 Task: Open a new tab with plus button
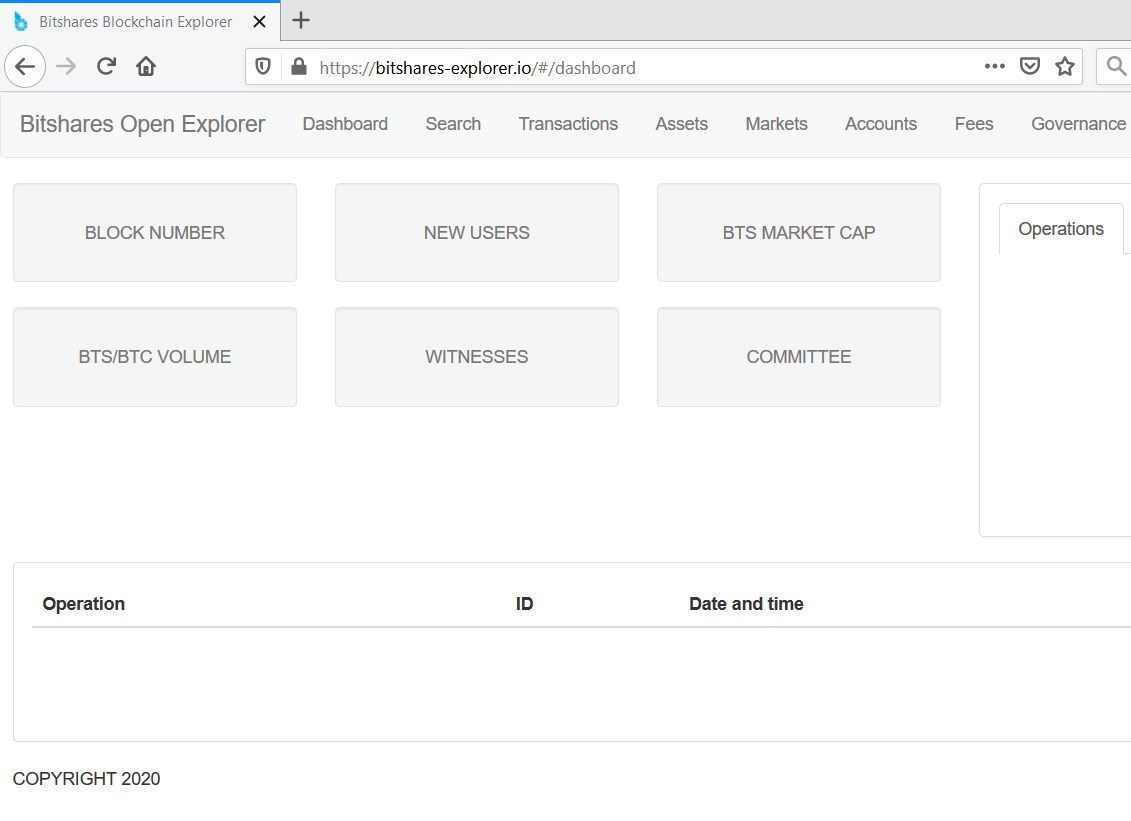click(x=301, y=20)
